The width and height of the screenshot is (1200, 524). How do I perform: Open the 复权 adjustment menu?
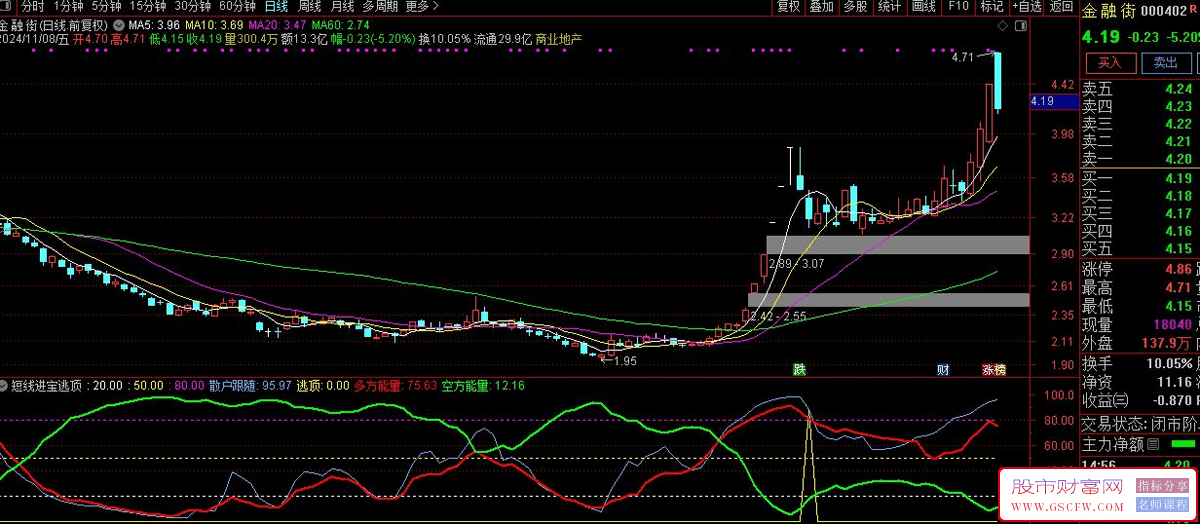coord(788,7)
